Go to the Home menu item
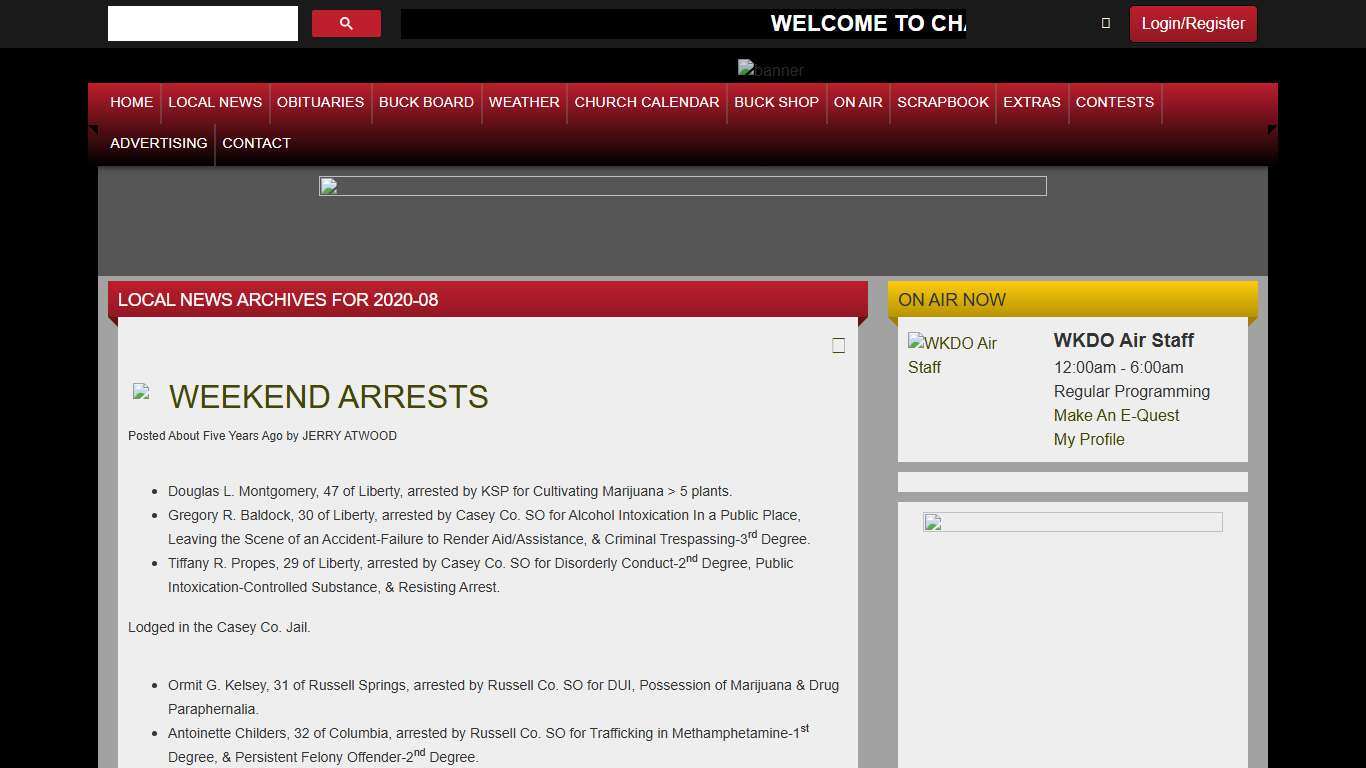Image resolution: width=1366 pixels, height=768 pixels. tap(131, 102)
